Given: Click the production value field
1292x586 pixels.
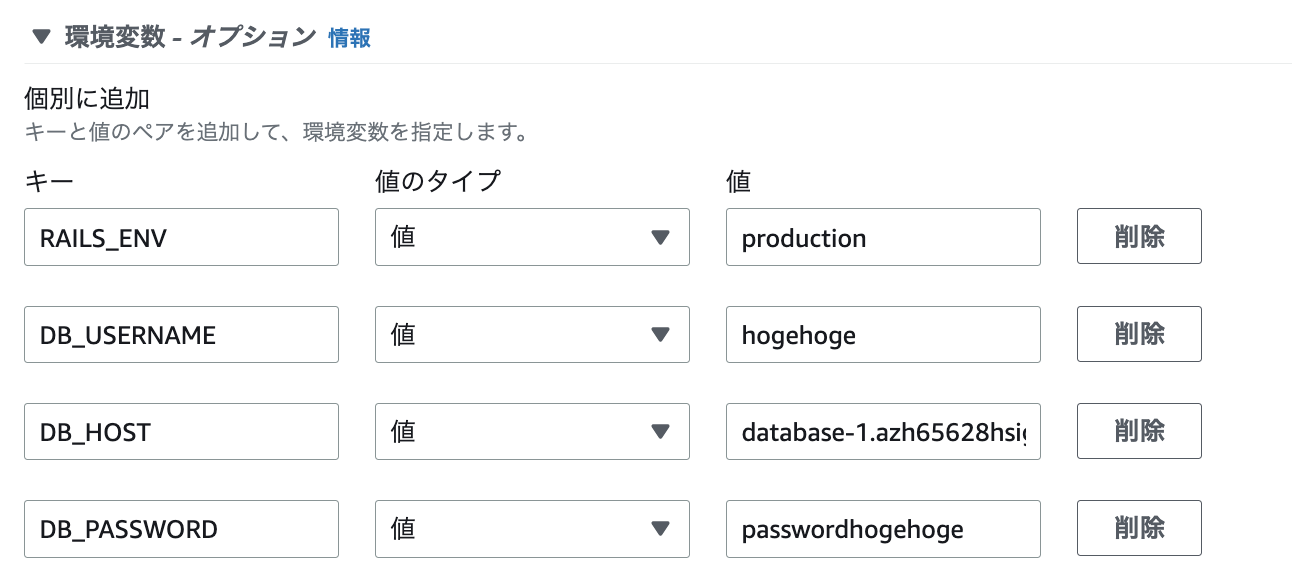Looking at the screenshot, I should [x=883, y=237].
